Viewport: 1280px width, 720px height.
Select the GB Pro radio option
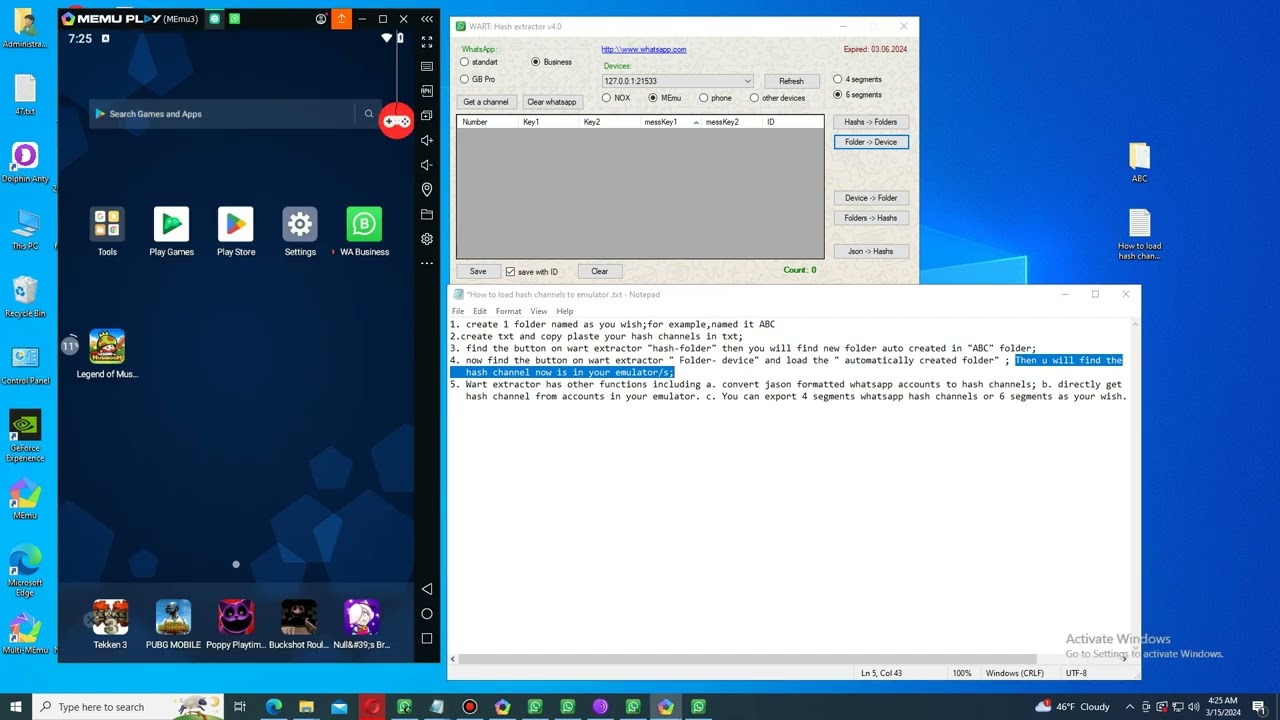coord(477,79)
